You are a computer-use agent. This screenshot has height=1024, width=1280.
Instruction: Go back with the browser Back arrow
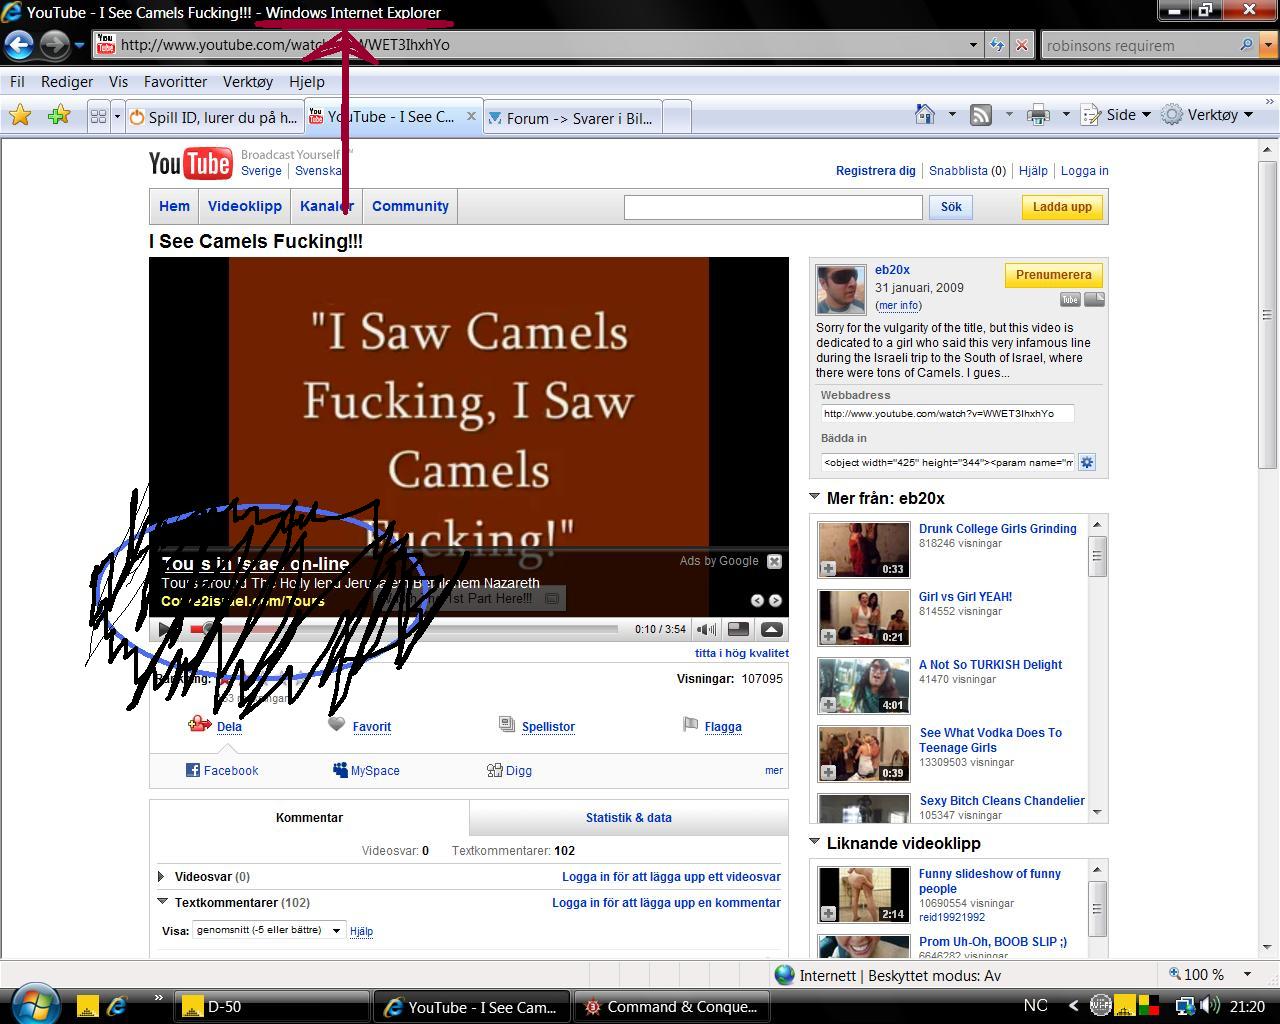(x=20, y=45)
